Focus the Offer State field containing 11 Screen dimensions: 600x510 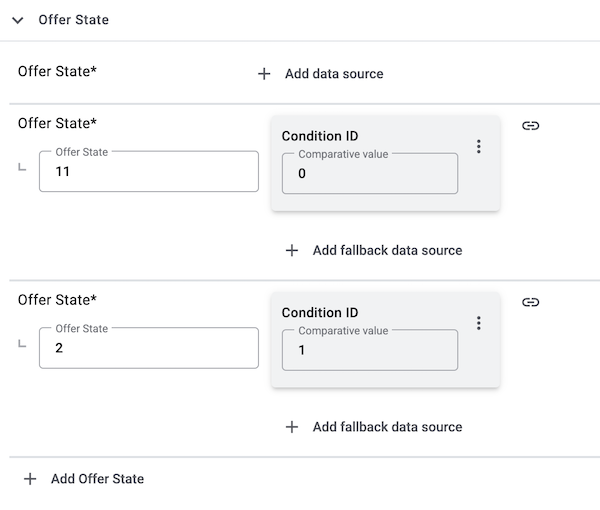(x=148, y=172)
